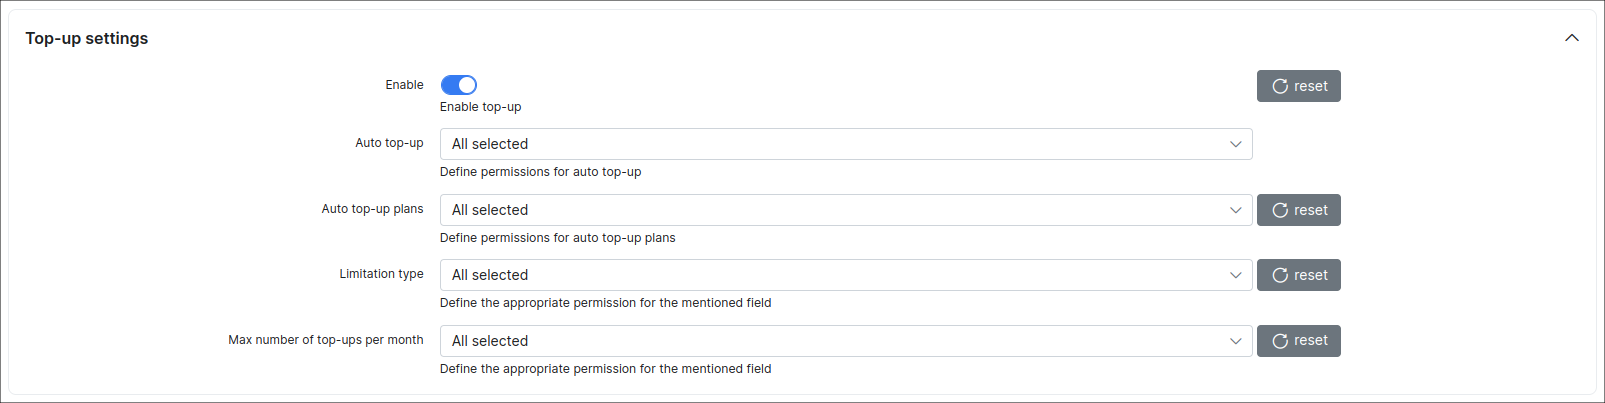
Task: Click 'Define permissions for auto top-up' hint
Action: coord(540,172)
